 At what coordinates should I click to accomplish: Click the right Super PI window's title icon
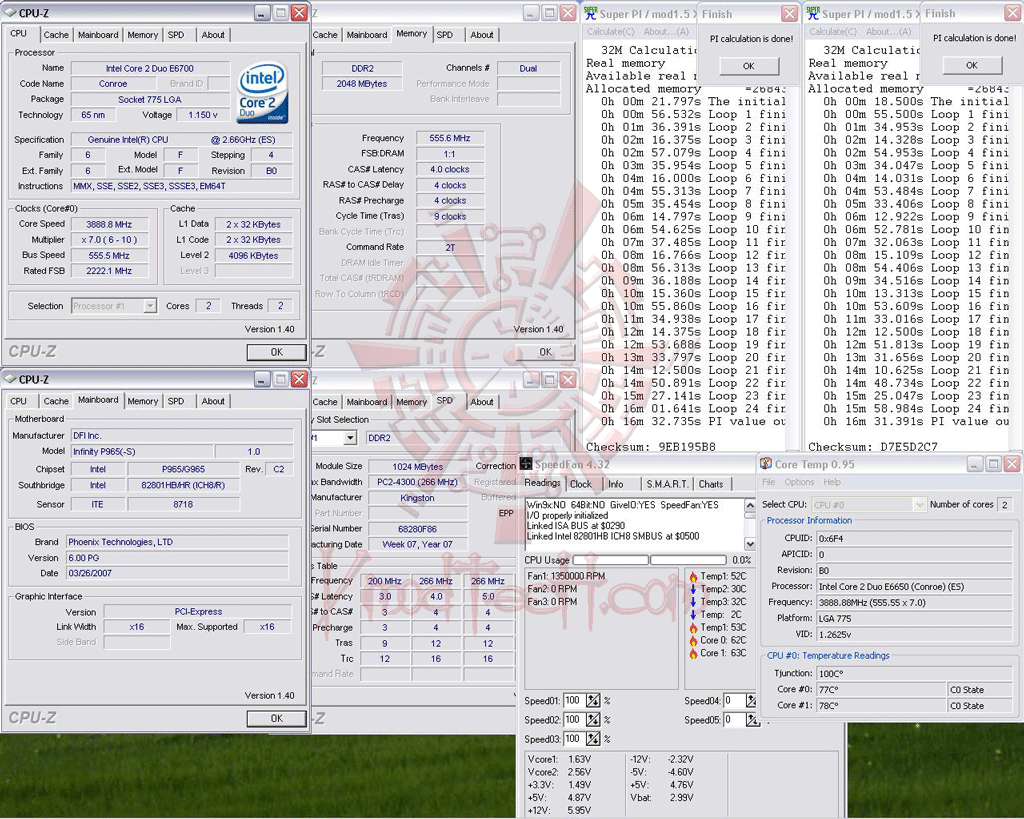click(812, 13)
